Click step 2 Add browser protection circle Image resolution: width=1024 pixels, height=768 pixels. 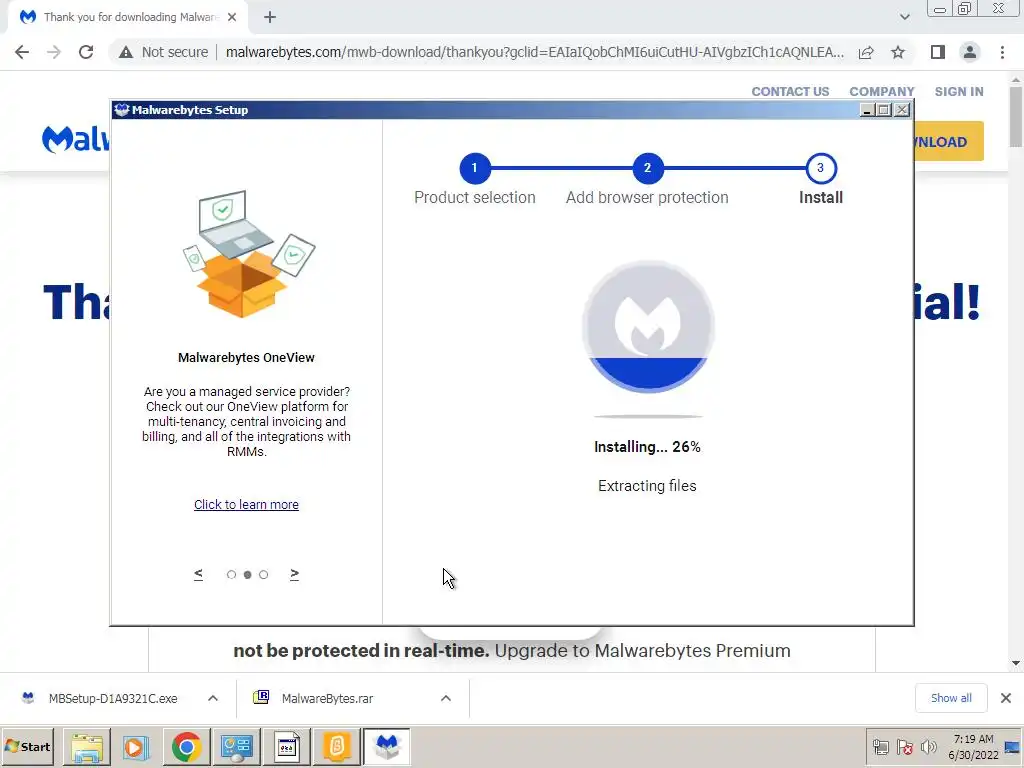coord(647,168)
